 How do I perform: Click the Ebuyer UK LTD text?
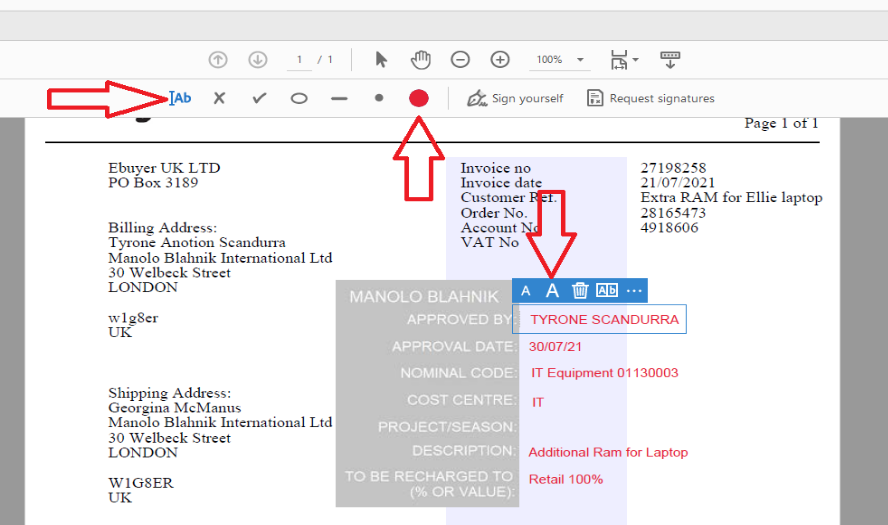click(x=164, y=168)
